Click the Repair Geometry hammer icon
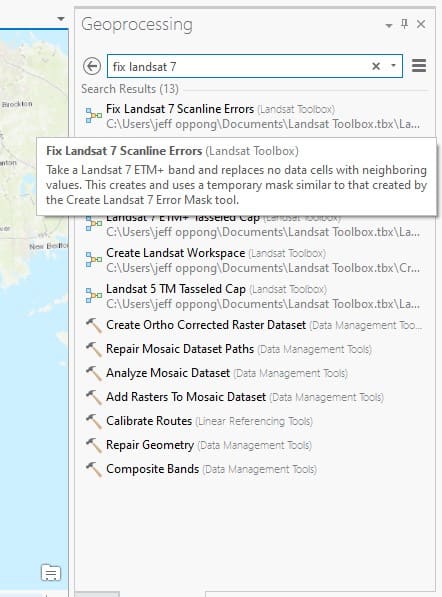Image resolution: width=442 pixels, height=597 pixels. tap(94, 445)
